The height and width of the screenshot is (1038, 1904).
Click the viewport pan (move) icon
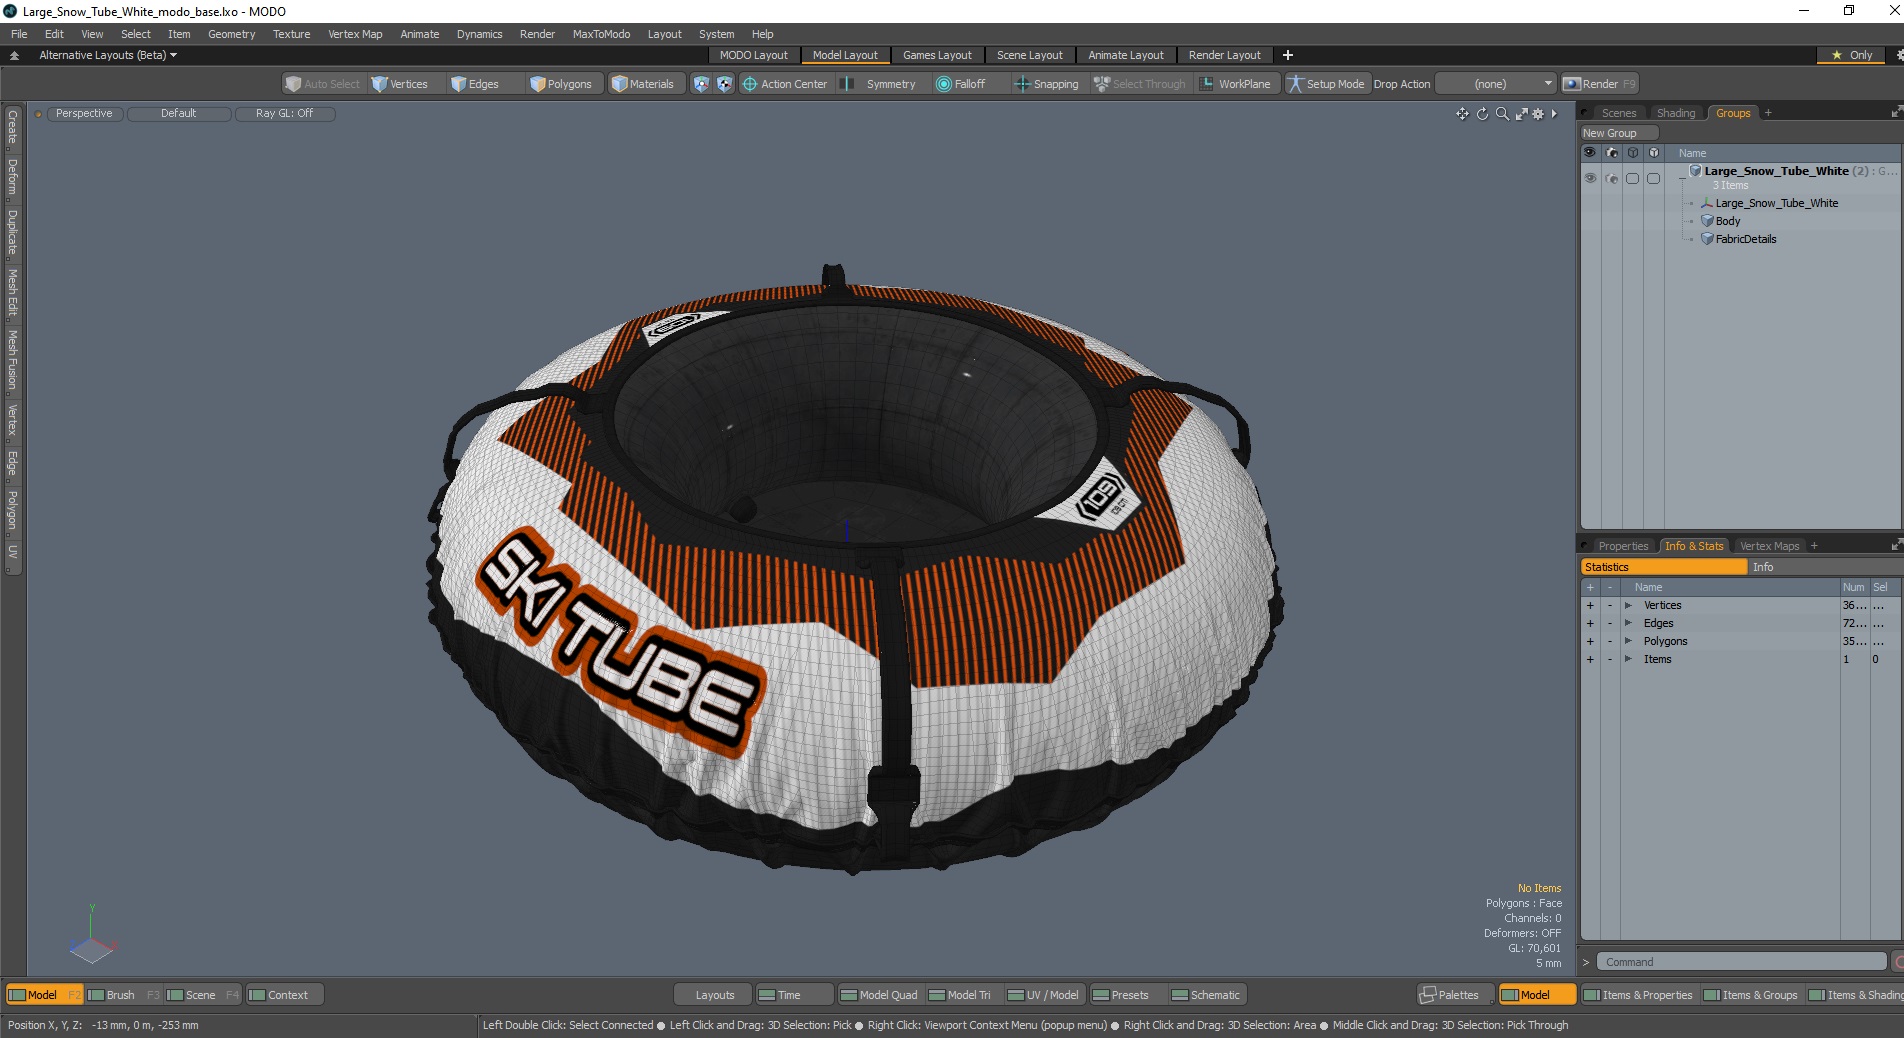pos(1462,114)
